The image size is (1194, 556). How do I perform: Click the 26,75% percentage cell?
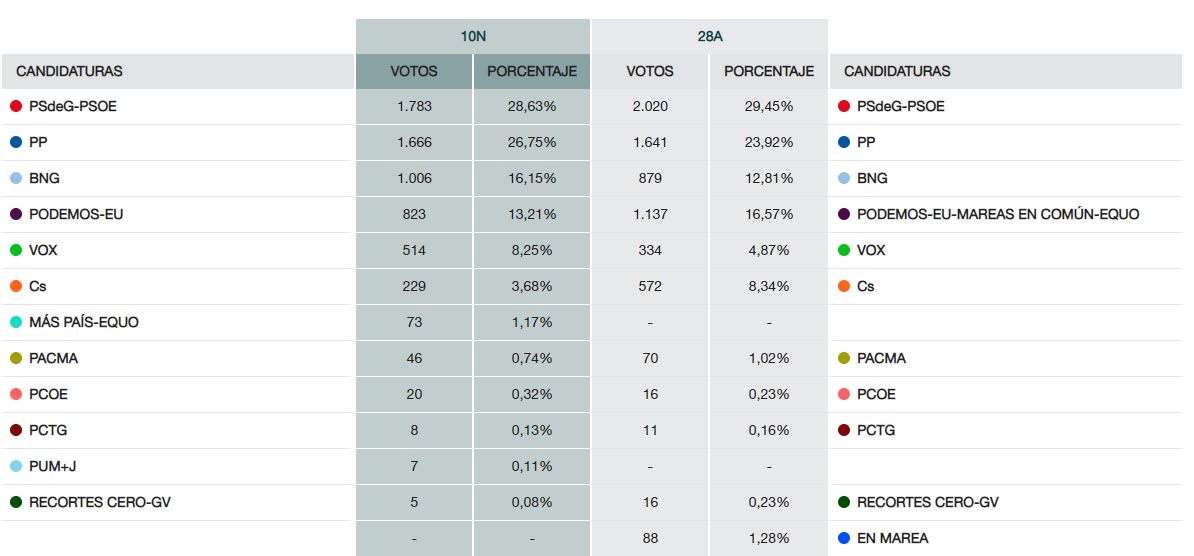[x=532, y=142]
